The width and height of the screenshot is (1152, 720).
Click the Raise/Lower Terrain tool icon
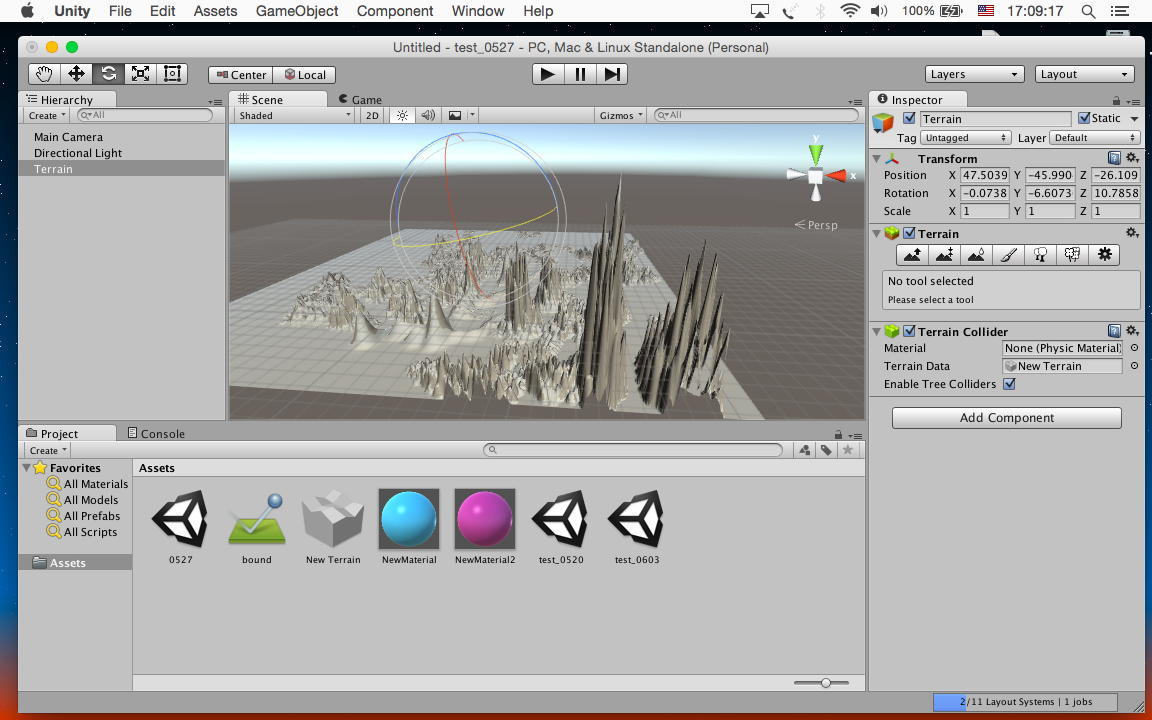coord(912,255)
